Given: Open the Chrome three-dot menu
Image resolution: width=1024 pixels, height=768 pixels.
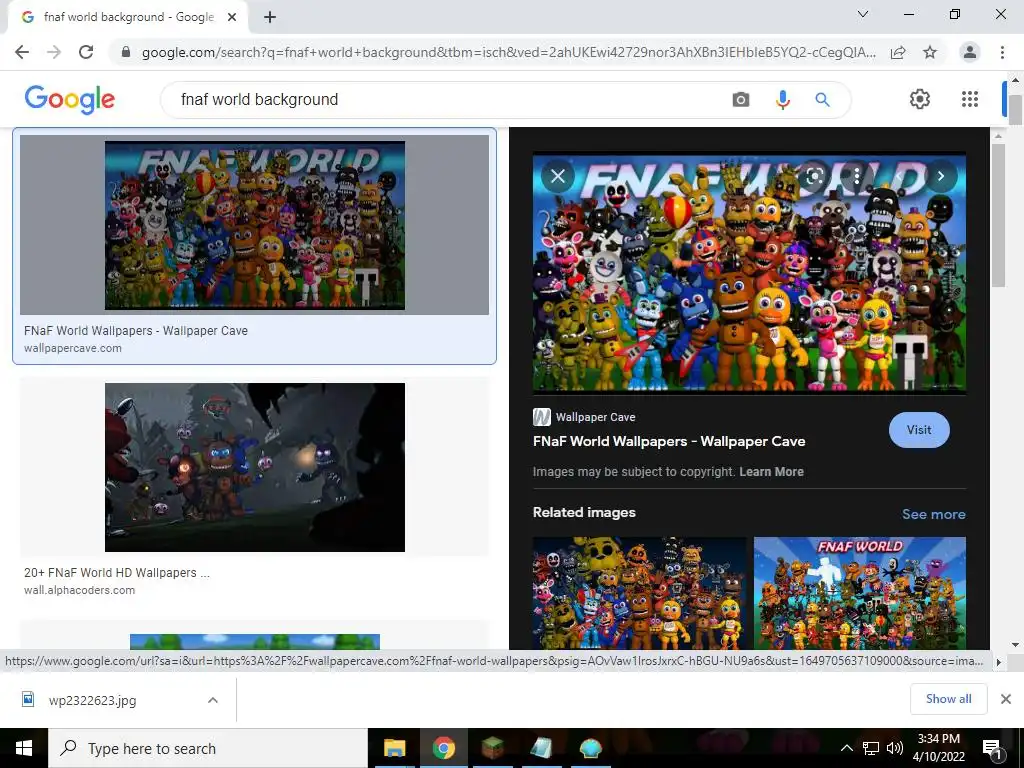Looking at the screenshot, I should (1002, 52).
